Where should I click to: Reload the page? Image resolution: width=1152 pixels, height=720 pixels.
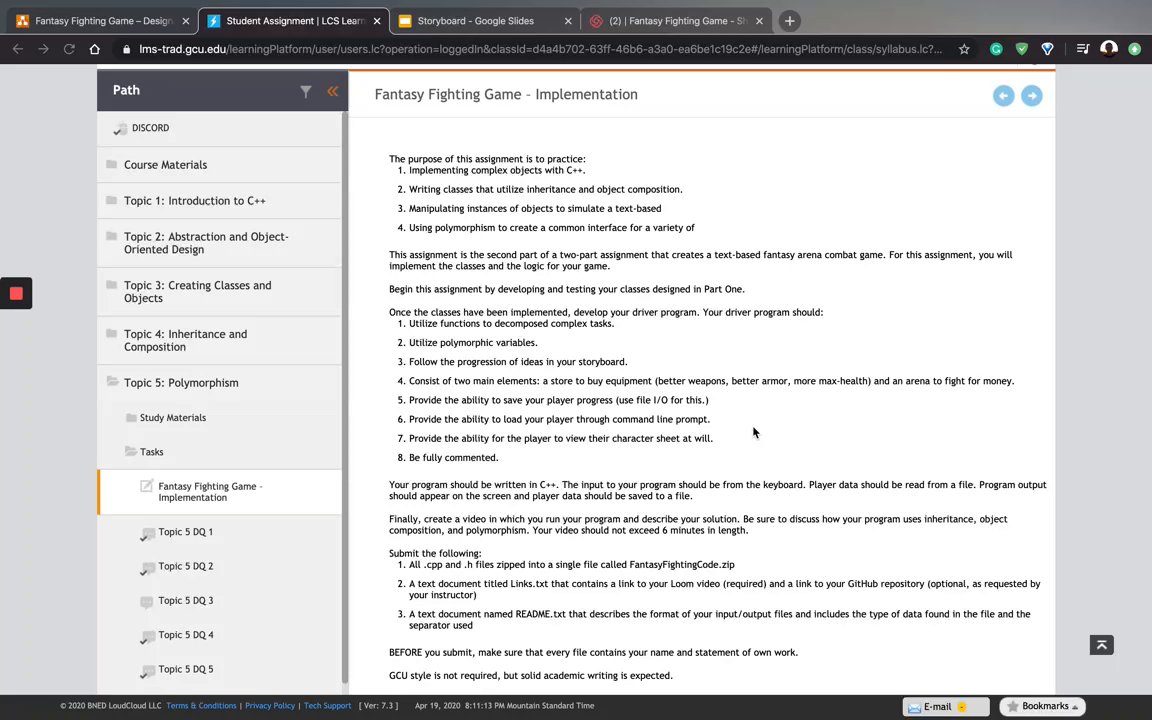69,49
